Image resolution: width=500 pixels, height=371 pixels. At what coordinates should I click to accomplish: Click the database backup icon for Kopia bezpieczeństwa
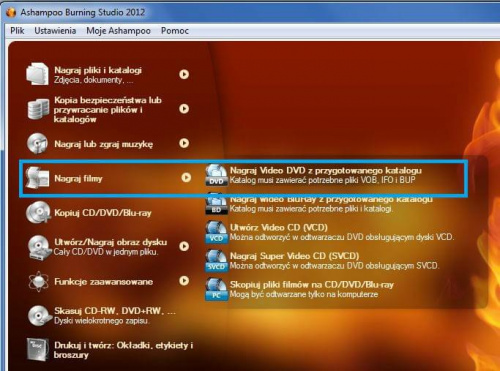pyautogui.click(x=38, y=109)
